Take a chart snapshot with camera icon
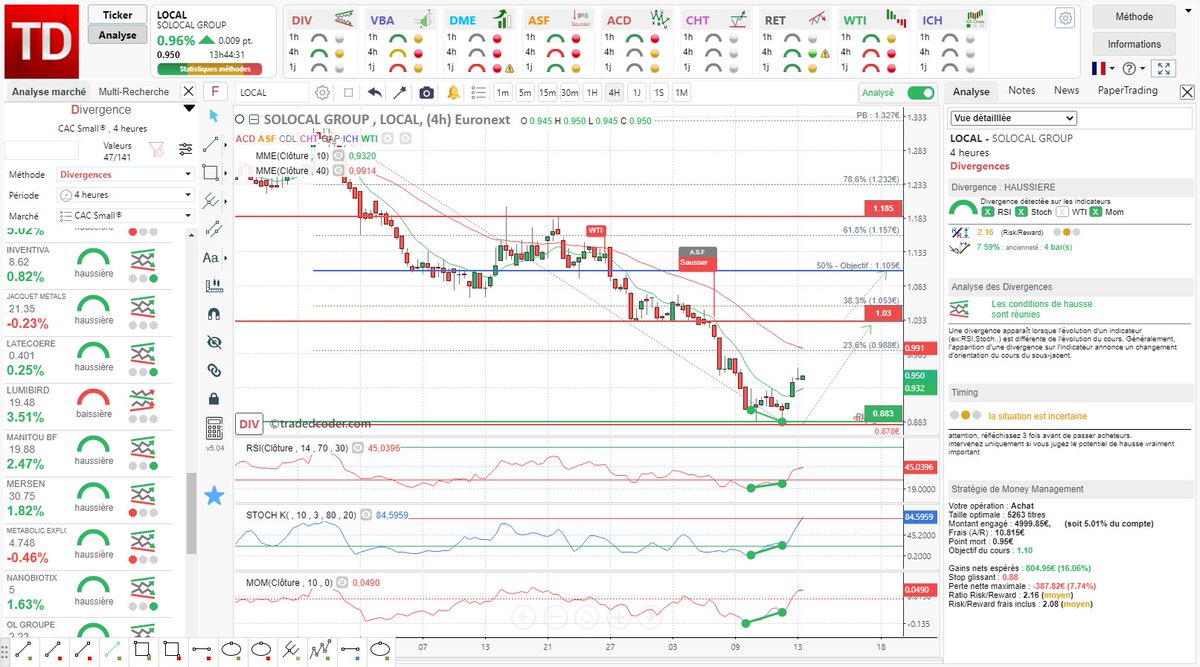Viewport: 1200px width, 667px height. coord(427,92)
